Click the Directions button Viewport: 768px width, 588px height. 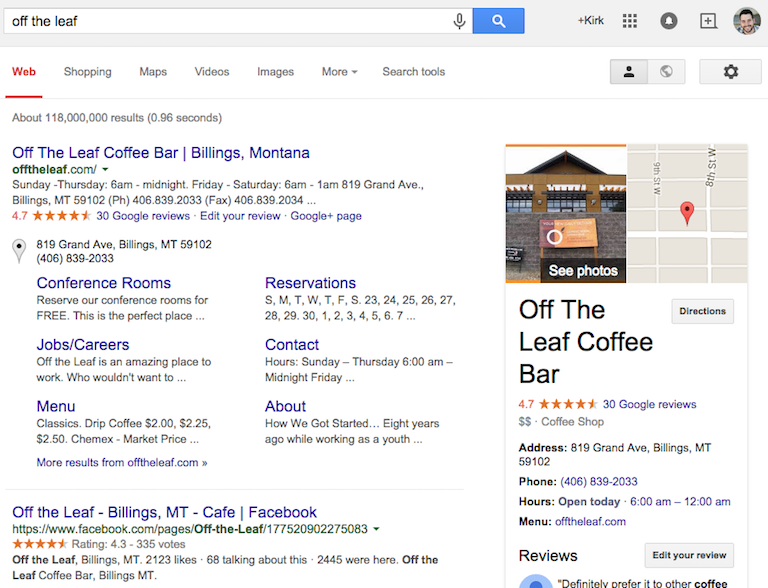point(702,311)
